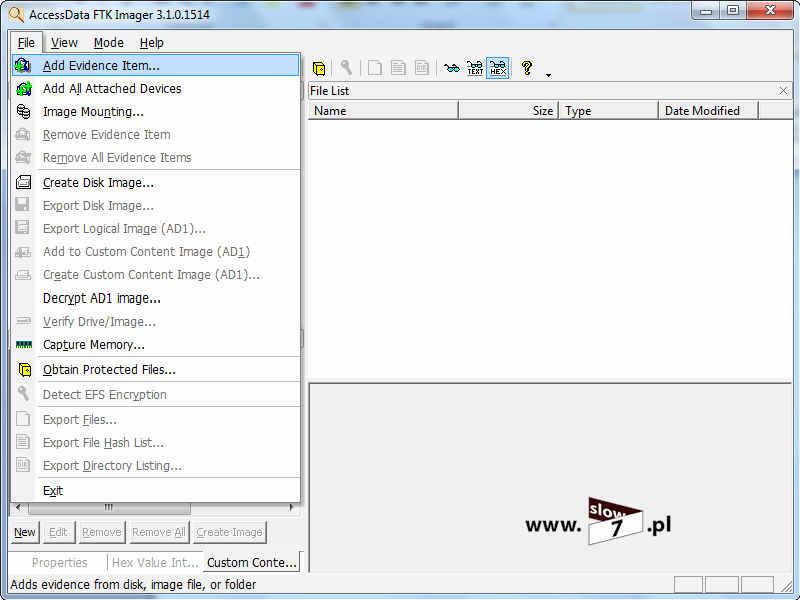Click the Remove Evidence Item menu icon
Viewport: 800px width, 600px height.
point(23,135)
